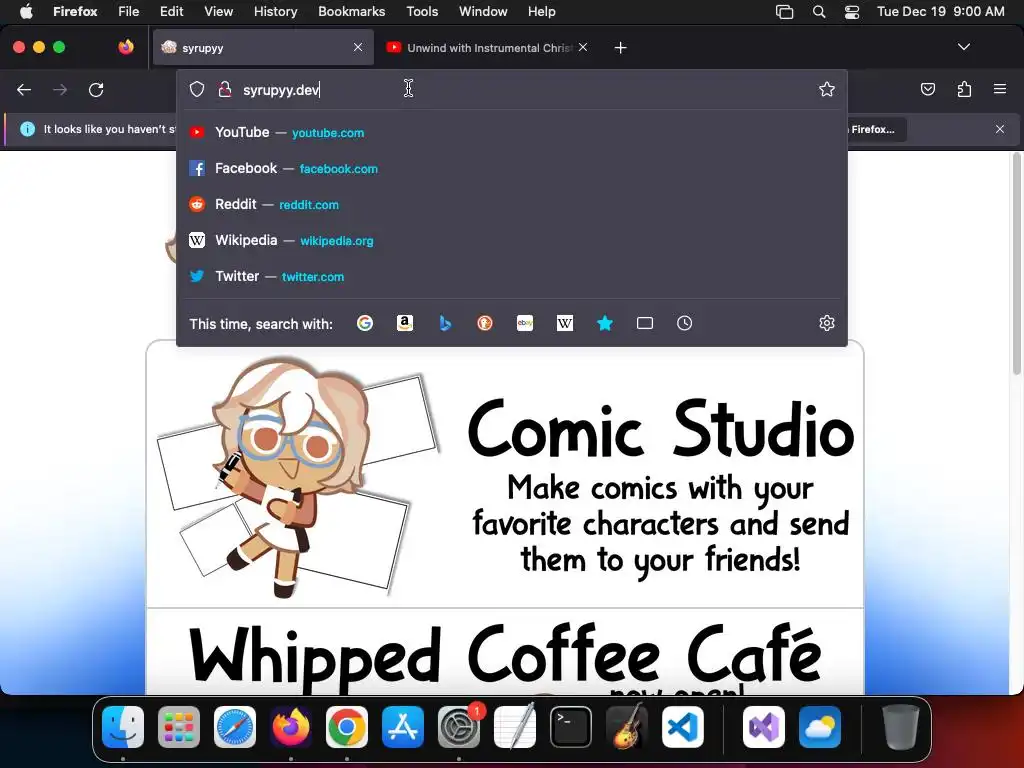1024x768 pixels.
Task: Select Facebook suggestion facebook.com
Action: (x=512, y=168)
